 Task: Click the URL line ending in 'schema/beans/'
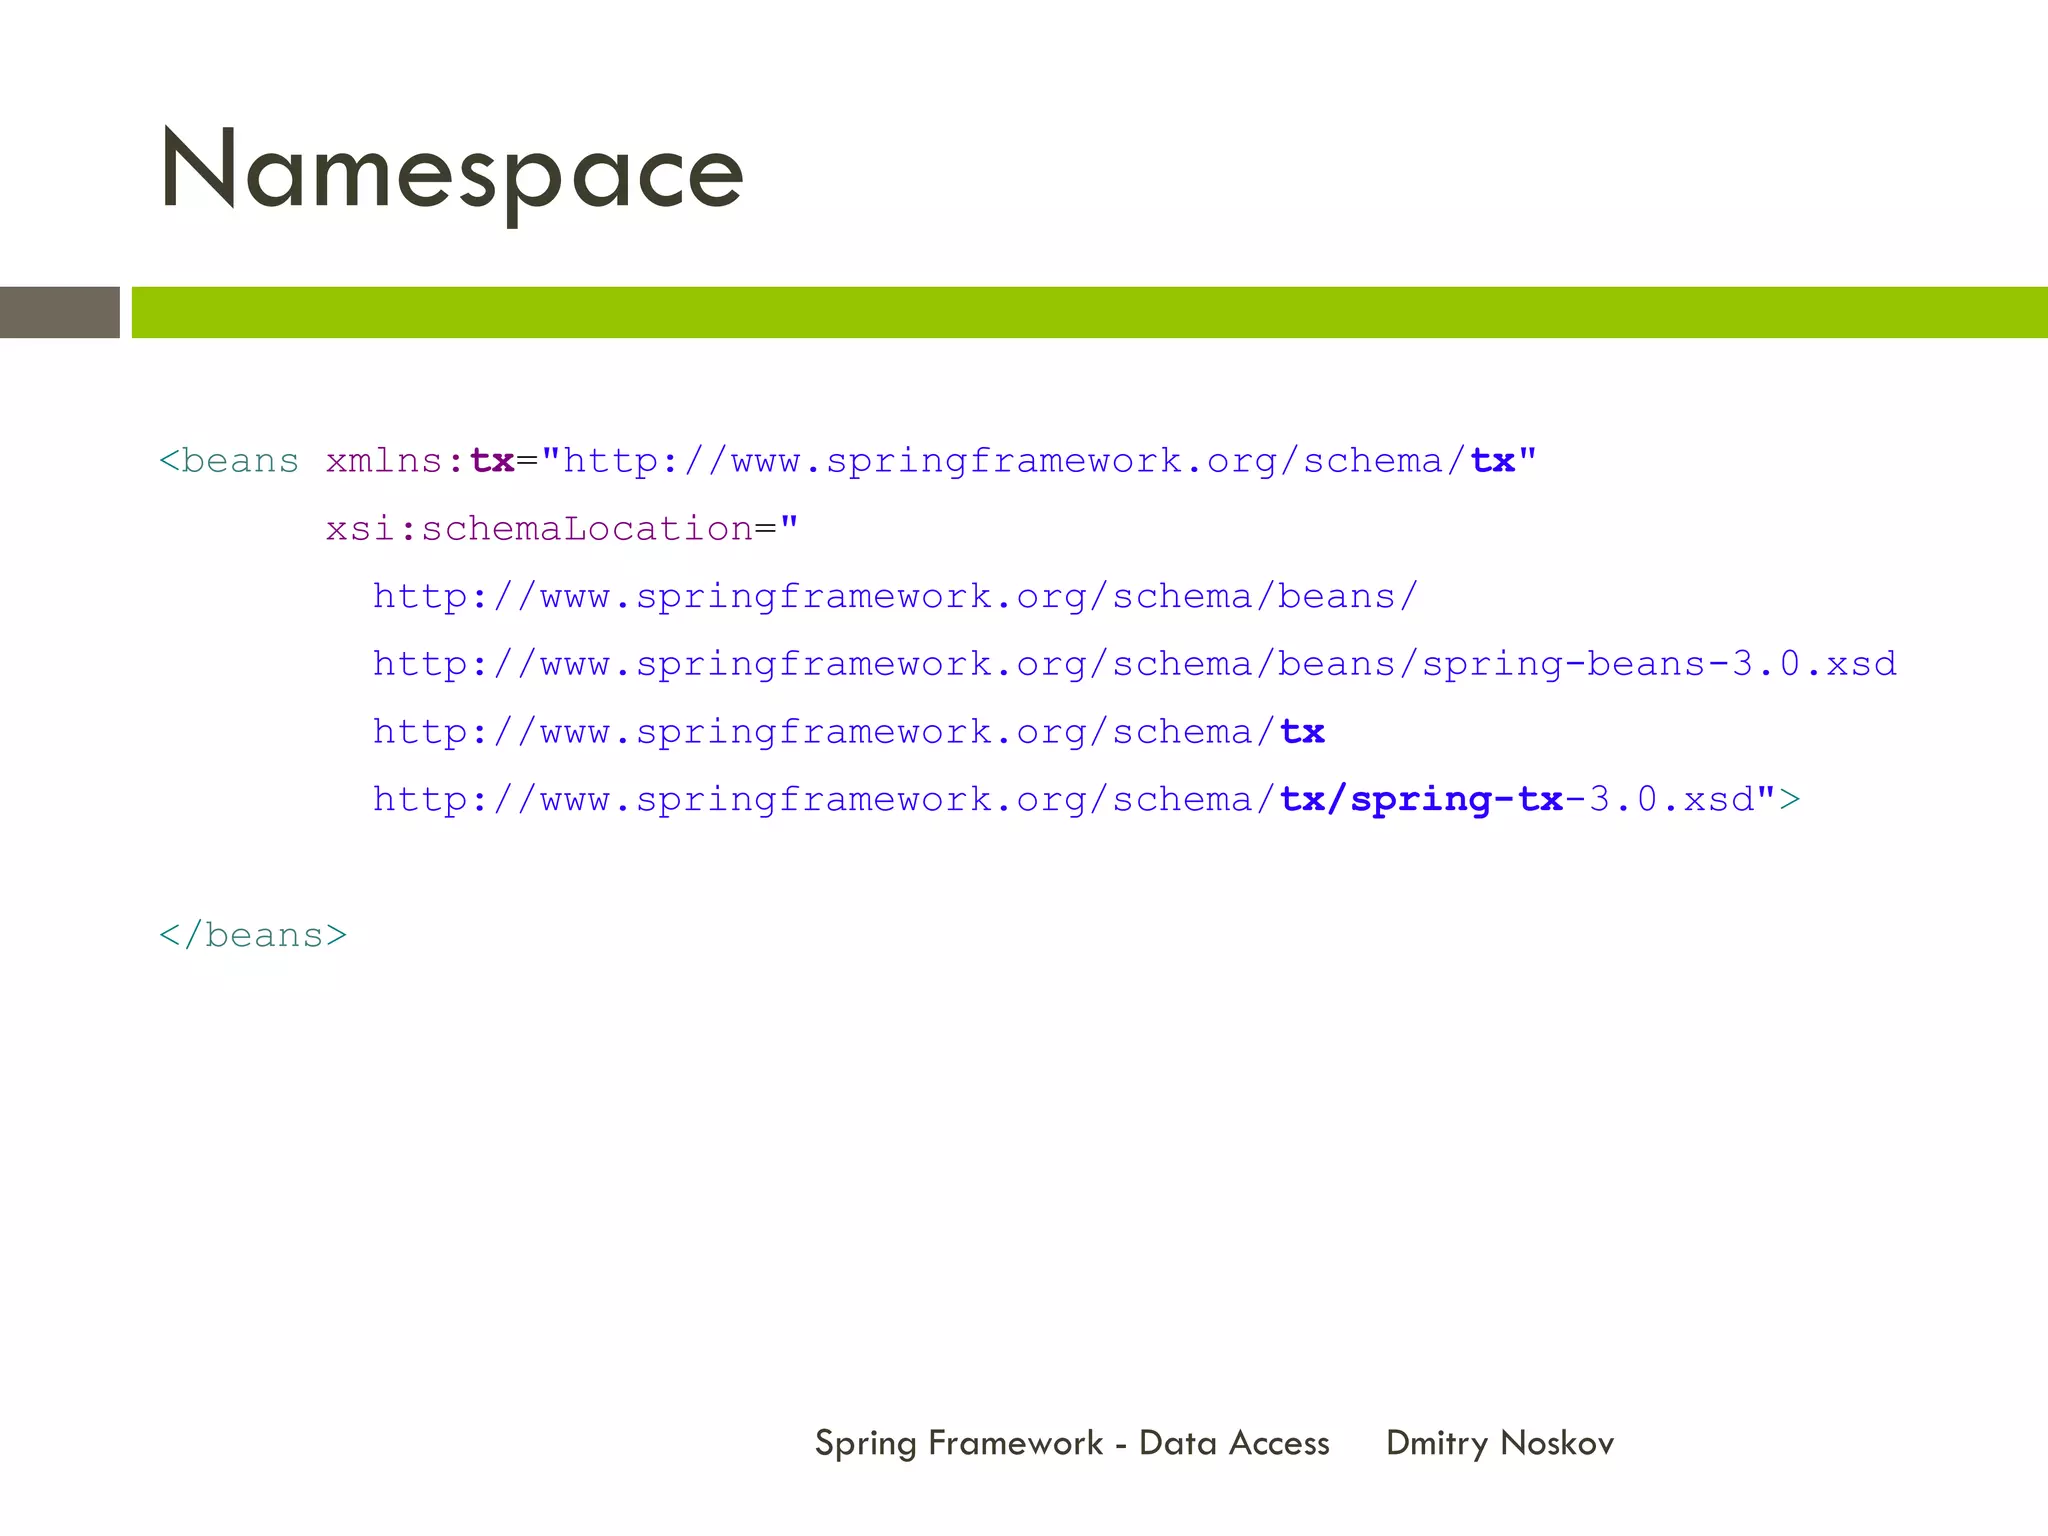[x=896, y=597]
